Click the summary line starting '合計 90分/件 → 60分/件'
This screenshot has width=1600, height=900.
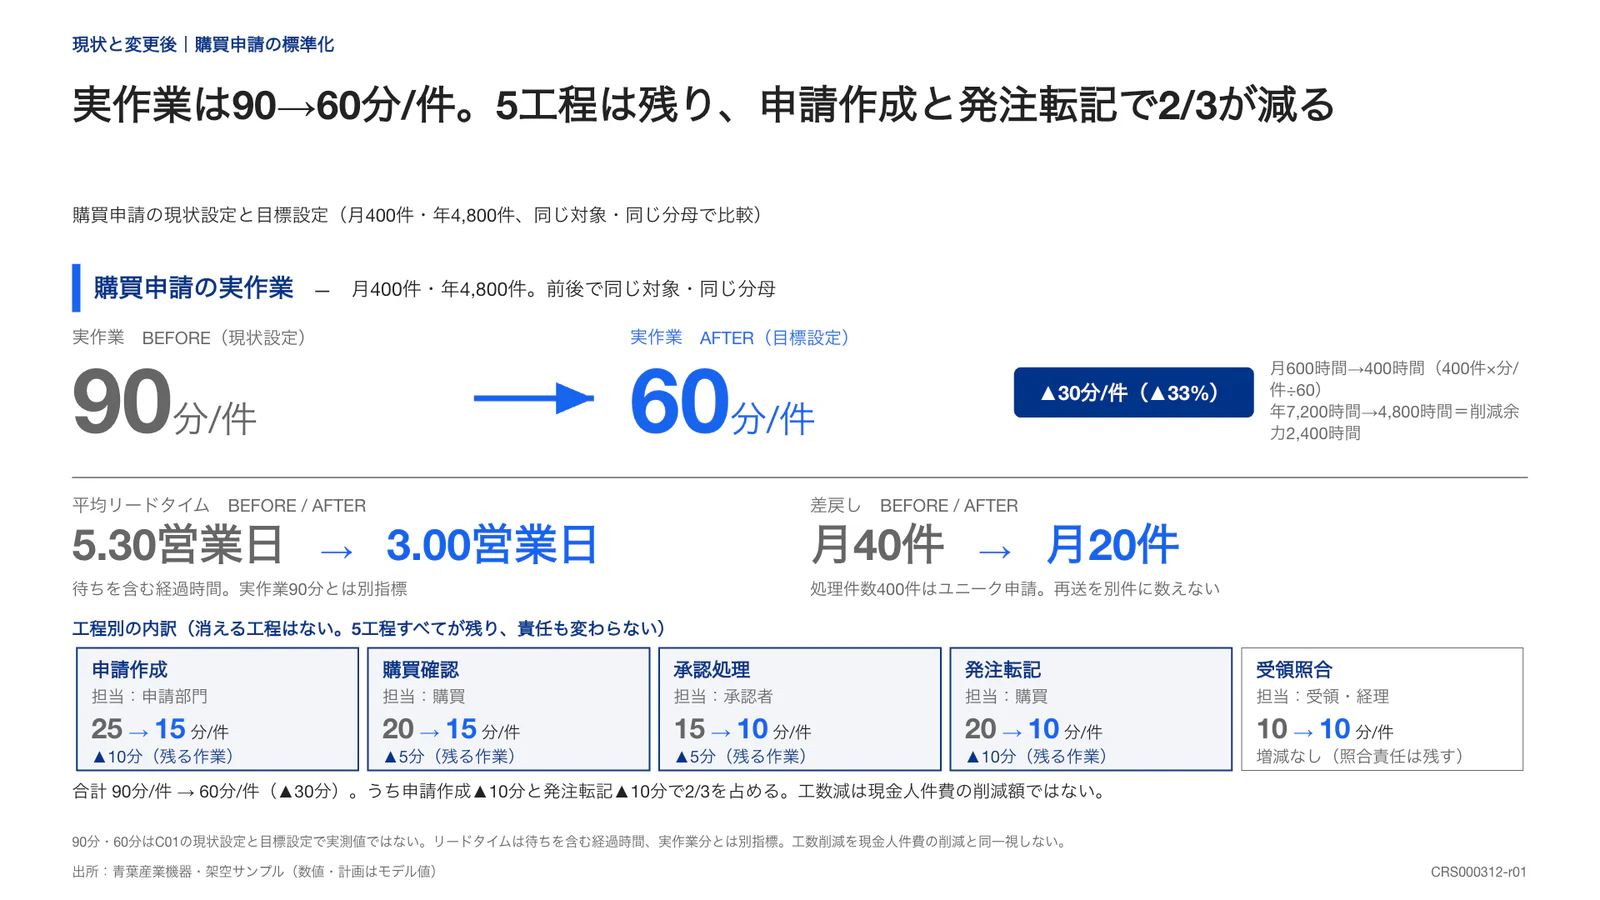click(x=592, y=792)
